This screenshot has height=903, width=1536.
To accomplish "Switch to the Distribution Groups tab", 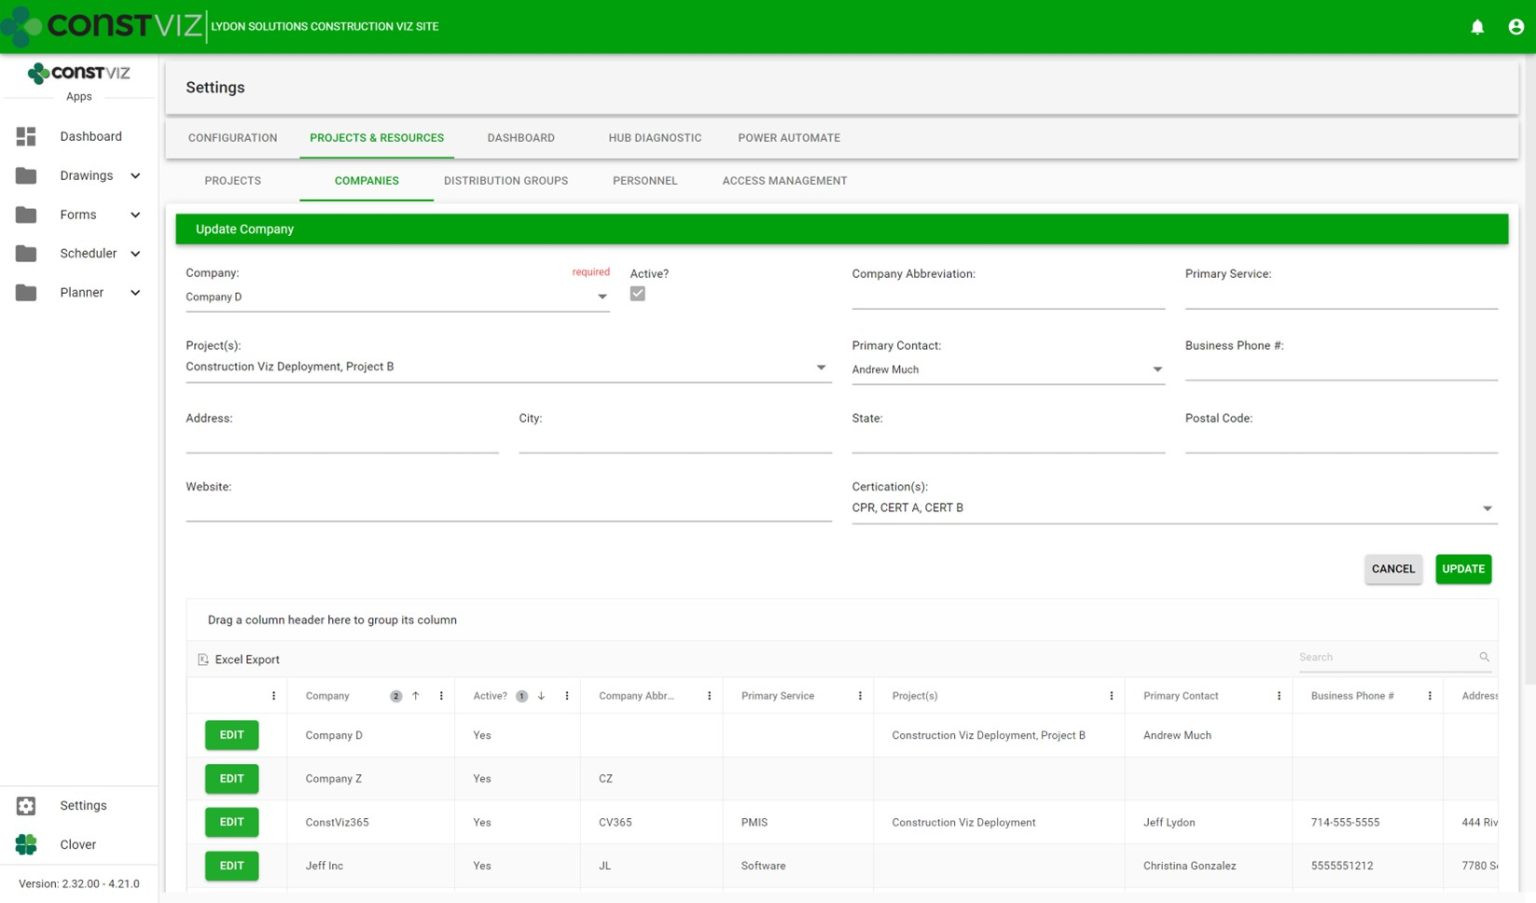I will pyautogui.click(x=505, y=181).
